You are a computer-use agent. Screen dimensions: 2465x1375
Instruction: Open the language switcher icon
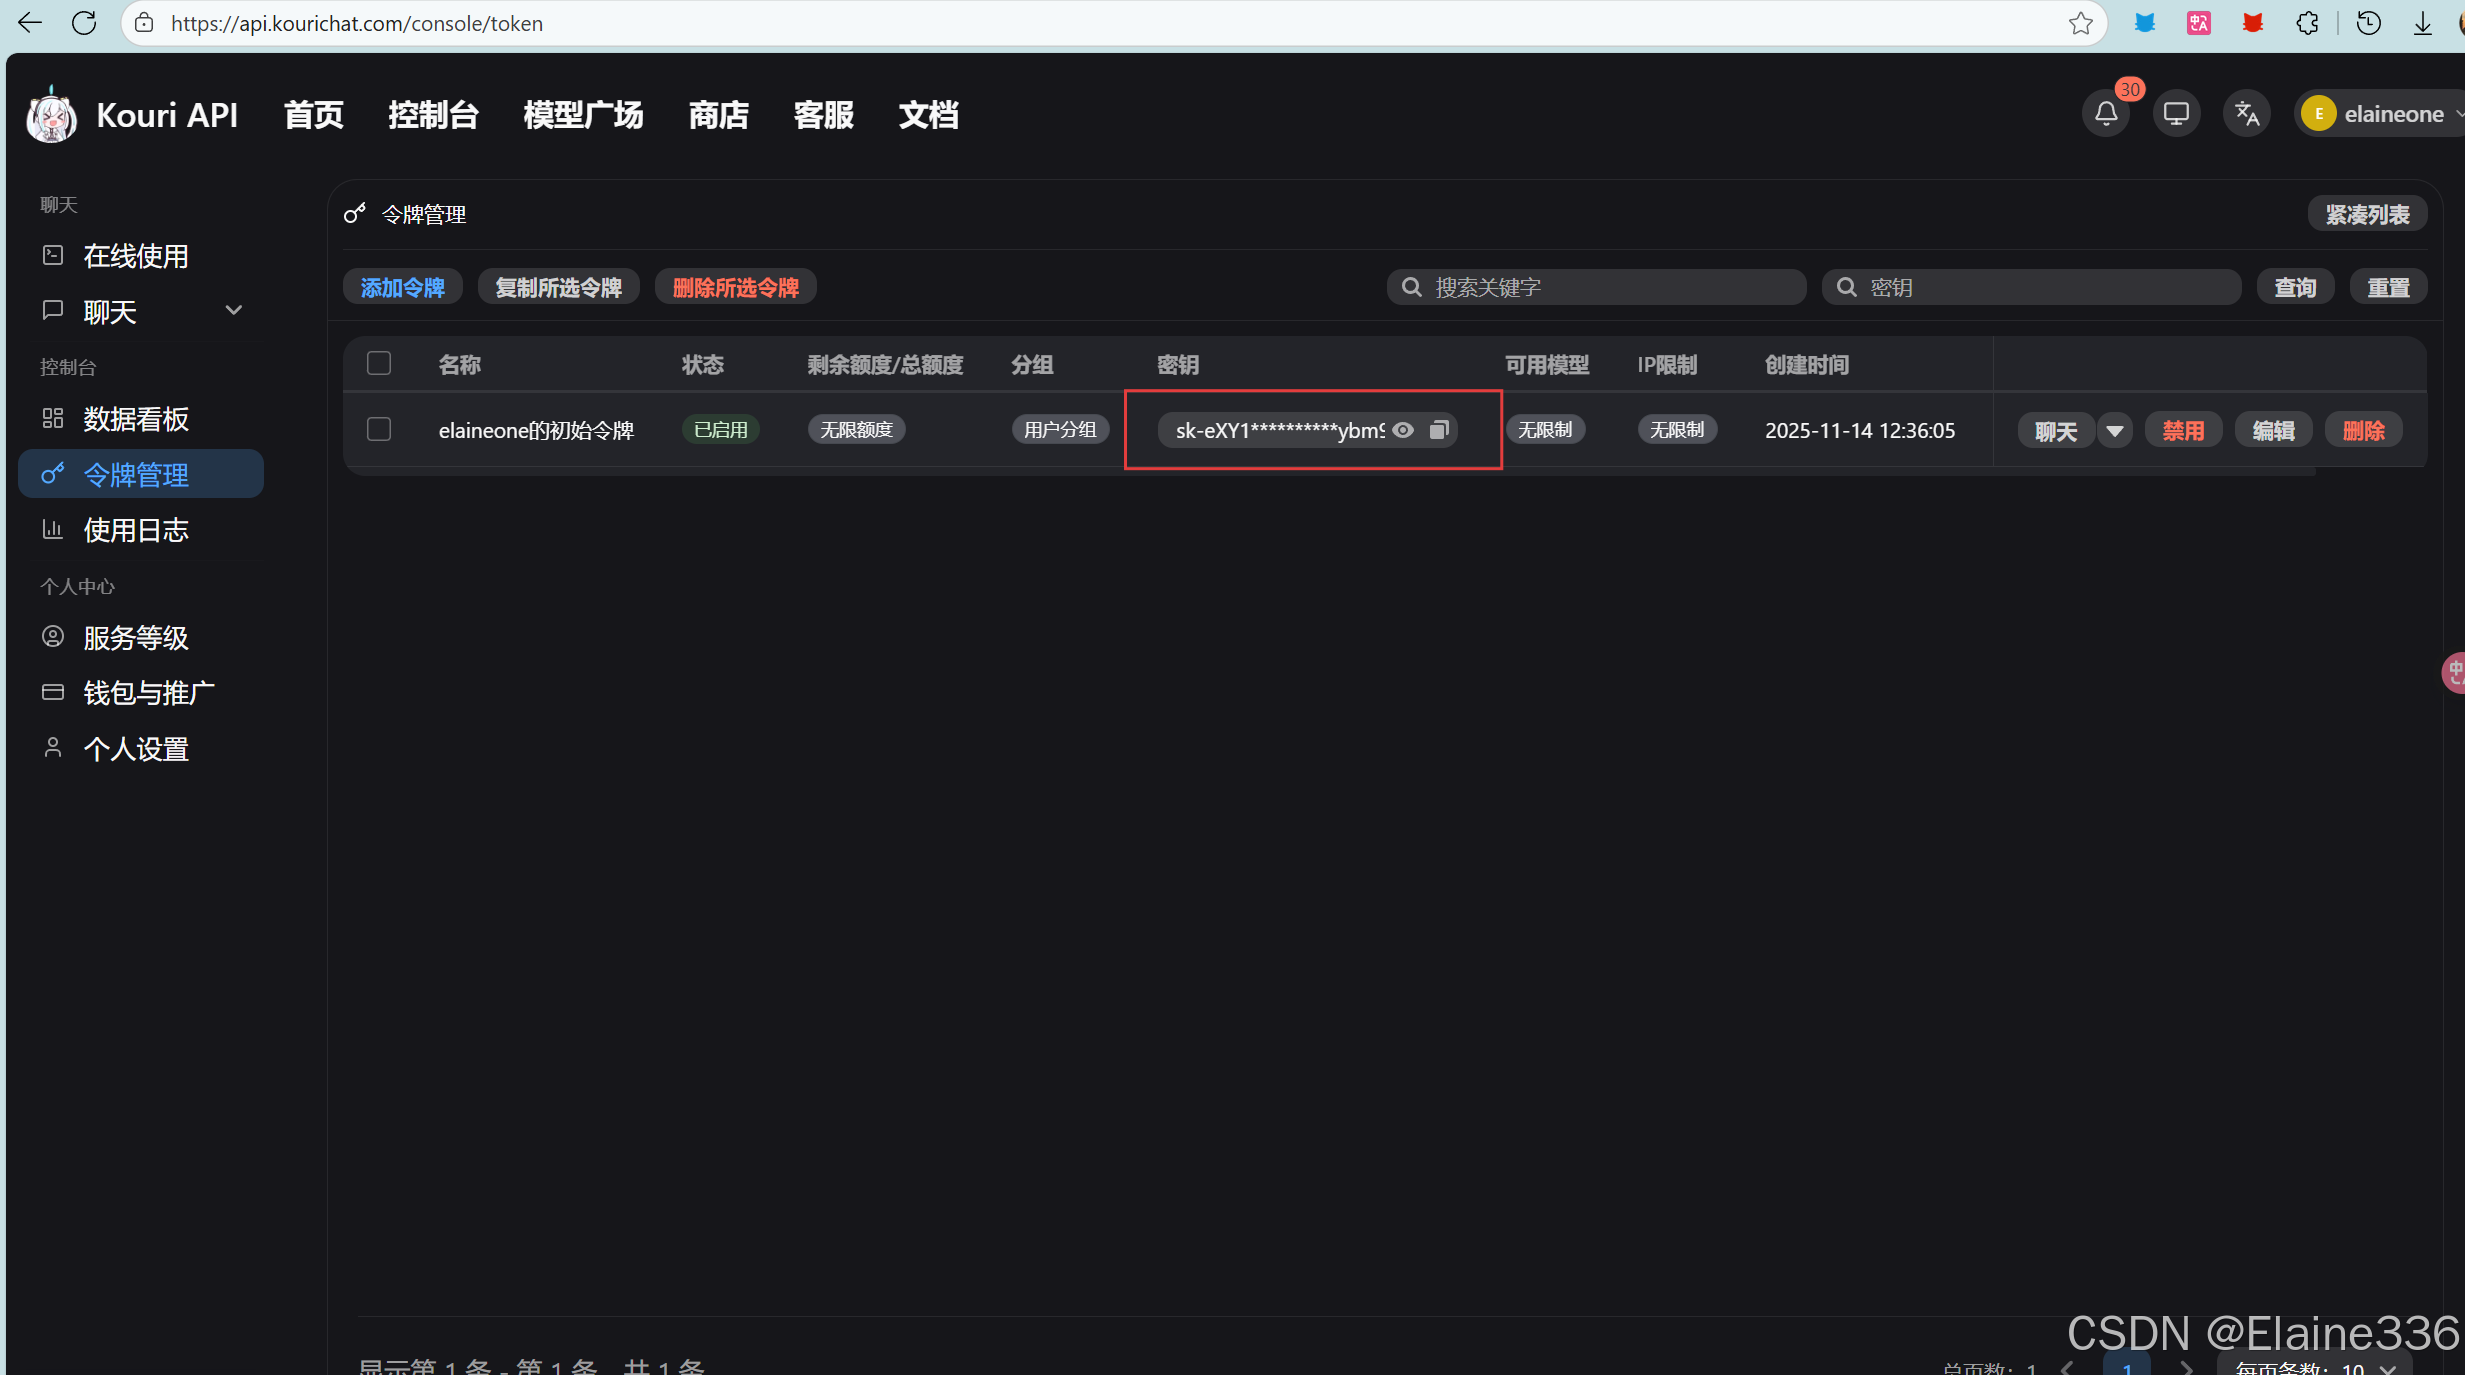[2246, 113]
